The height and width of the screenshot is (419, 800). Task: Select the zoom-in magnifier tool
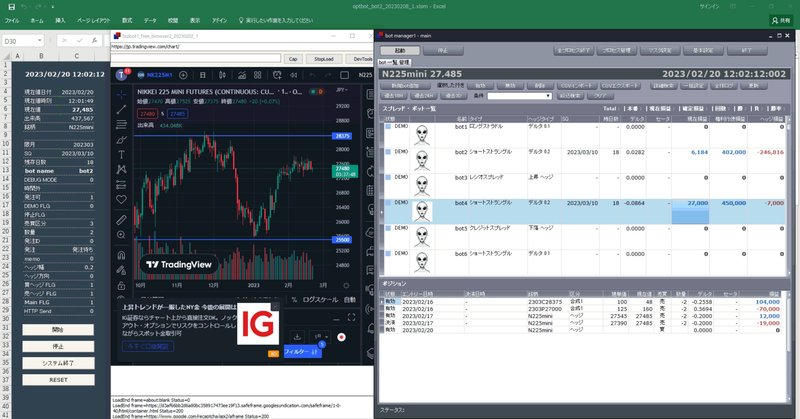(121, 235)
